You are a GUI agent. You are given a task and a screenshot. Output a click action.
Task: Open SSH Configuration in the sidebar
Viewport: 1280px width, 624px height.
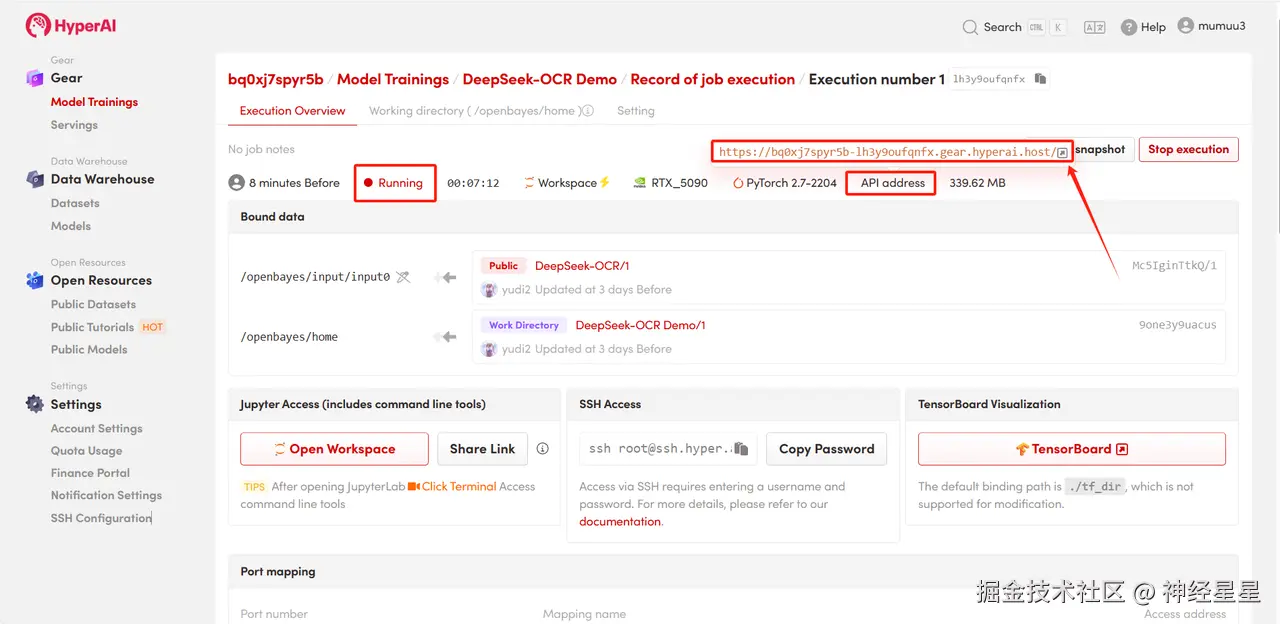tap(101, 518)
